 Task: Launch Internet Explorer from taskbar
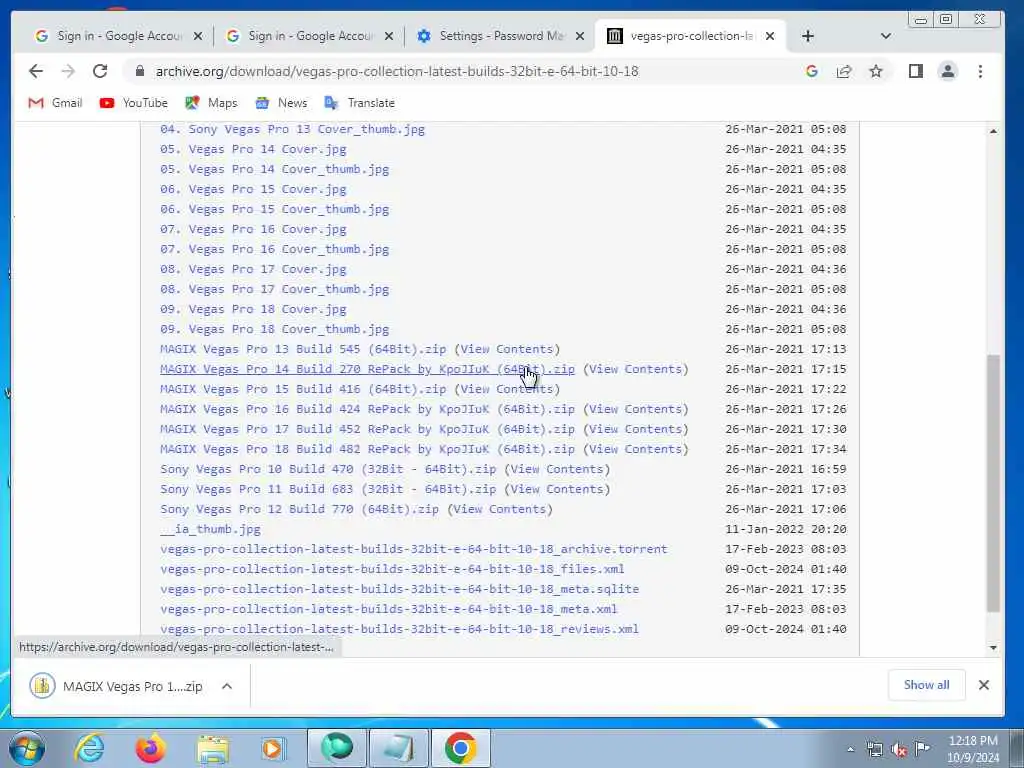(x=89, y=748)
